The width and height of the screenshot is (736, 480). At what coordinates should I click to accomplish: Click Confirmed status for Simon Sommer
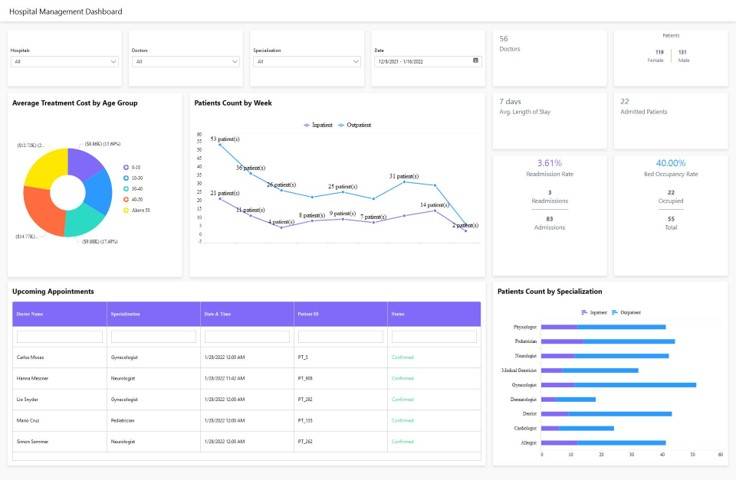click(403, 442)
